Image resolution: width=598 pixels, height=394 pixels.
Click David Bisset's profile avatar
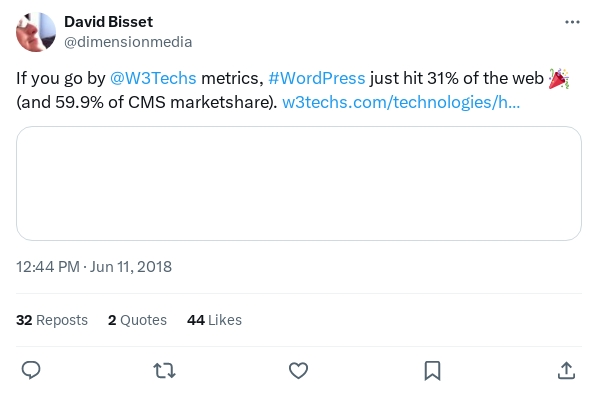36,32
